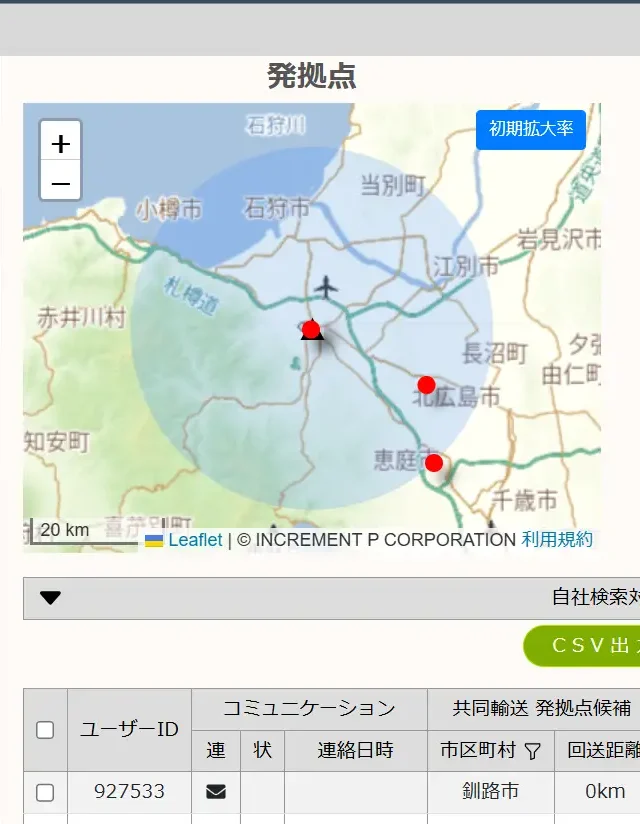Image resolution: width=640 pixels, height=824 pixels.
Task: Click the red marker near 恵庭市
Action: 433,462
